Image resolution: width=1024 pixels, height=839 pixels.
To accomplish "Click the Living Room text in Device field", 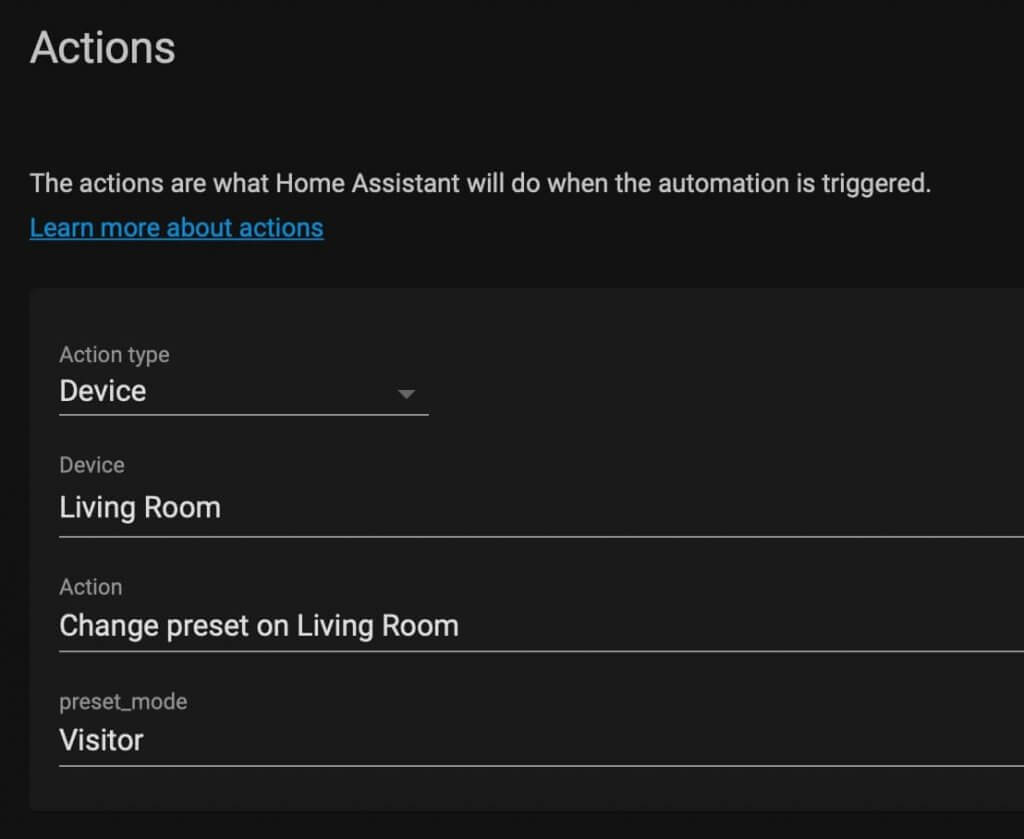I will (140, 507).
